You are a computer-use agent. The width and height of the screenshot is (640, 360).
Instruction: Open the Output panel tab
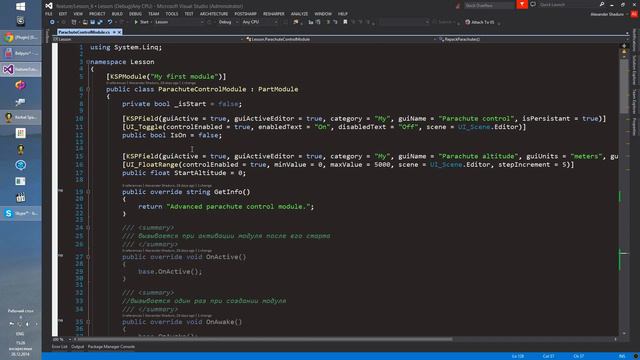pos(77,347)
